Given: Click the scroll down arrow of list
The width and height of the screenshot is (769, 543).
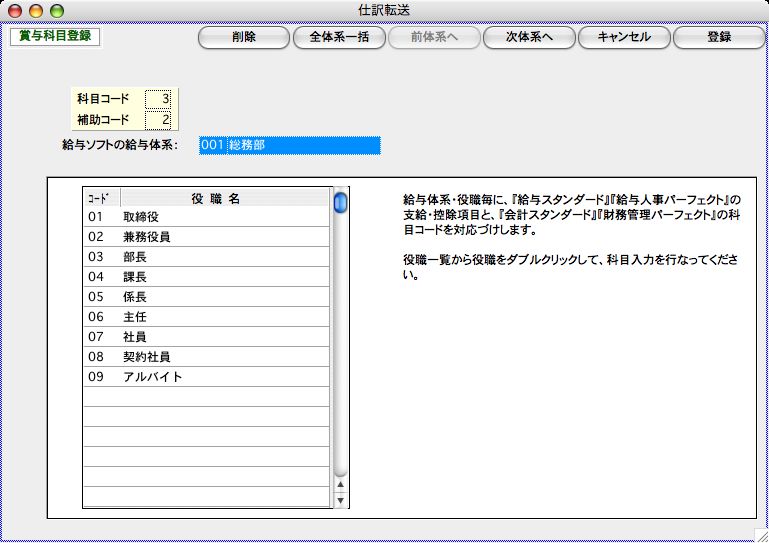Looking at the screenshot, I should pyautogui.click(x=340, y=500).
